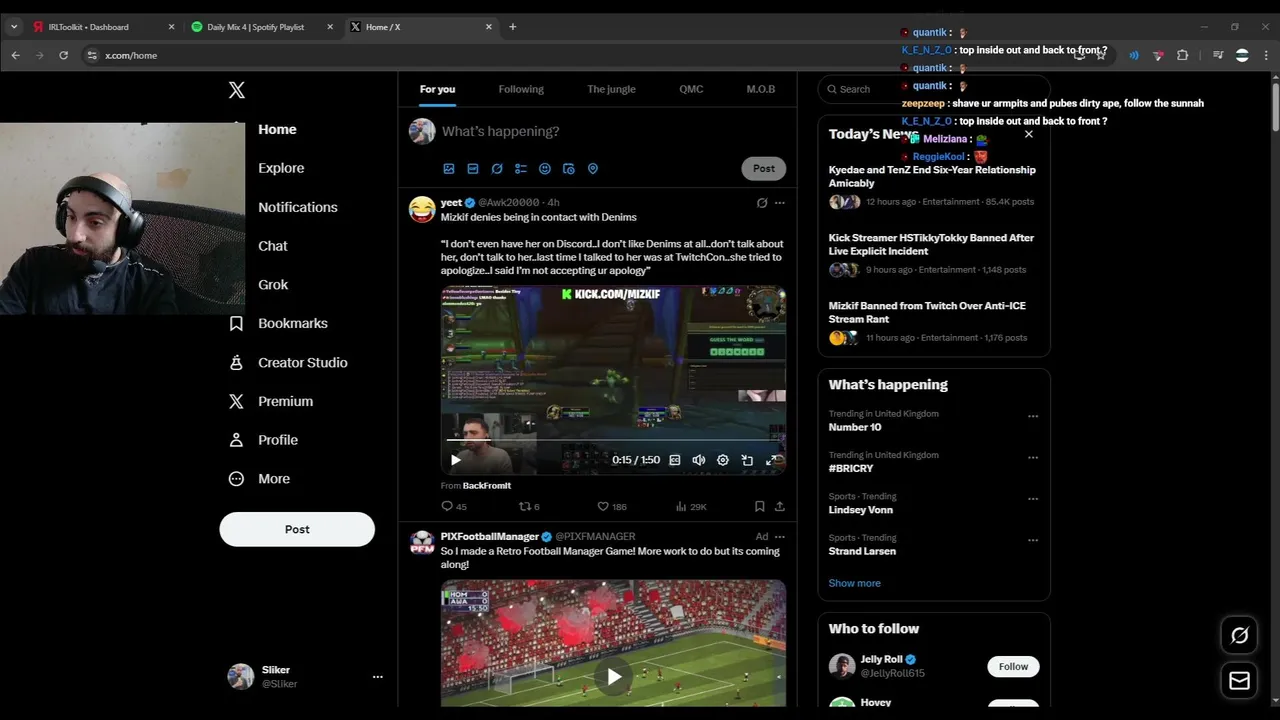Open messages floating button at bottom right
Viewport: 1280px width, 720px height.
click(1240, 681)
